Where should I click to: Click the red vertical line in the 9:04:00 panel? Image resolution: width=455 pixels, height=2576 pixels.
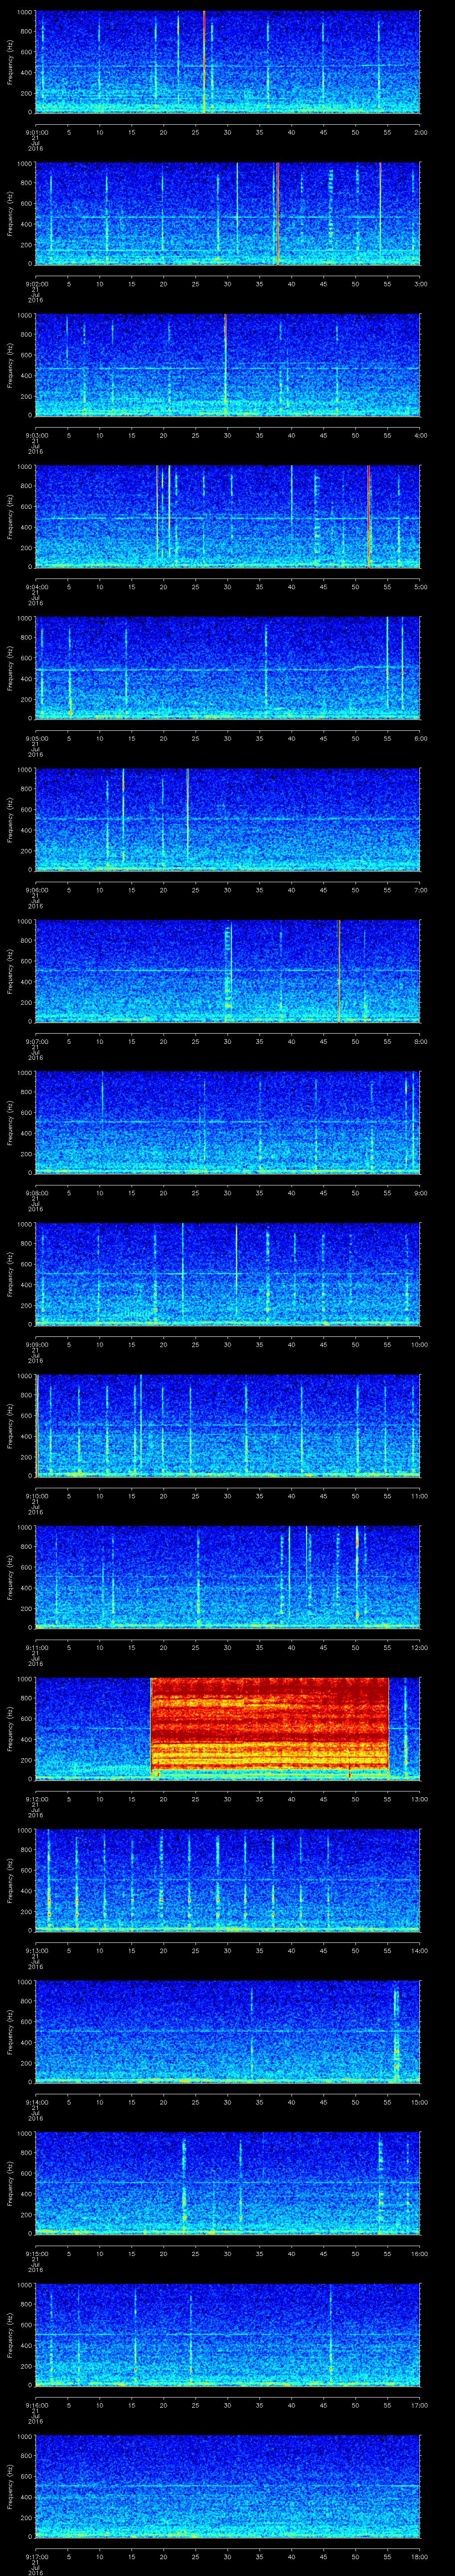368,516
